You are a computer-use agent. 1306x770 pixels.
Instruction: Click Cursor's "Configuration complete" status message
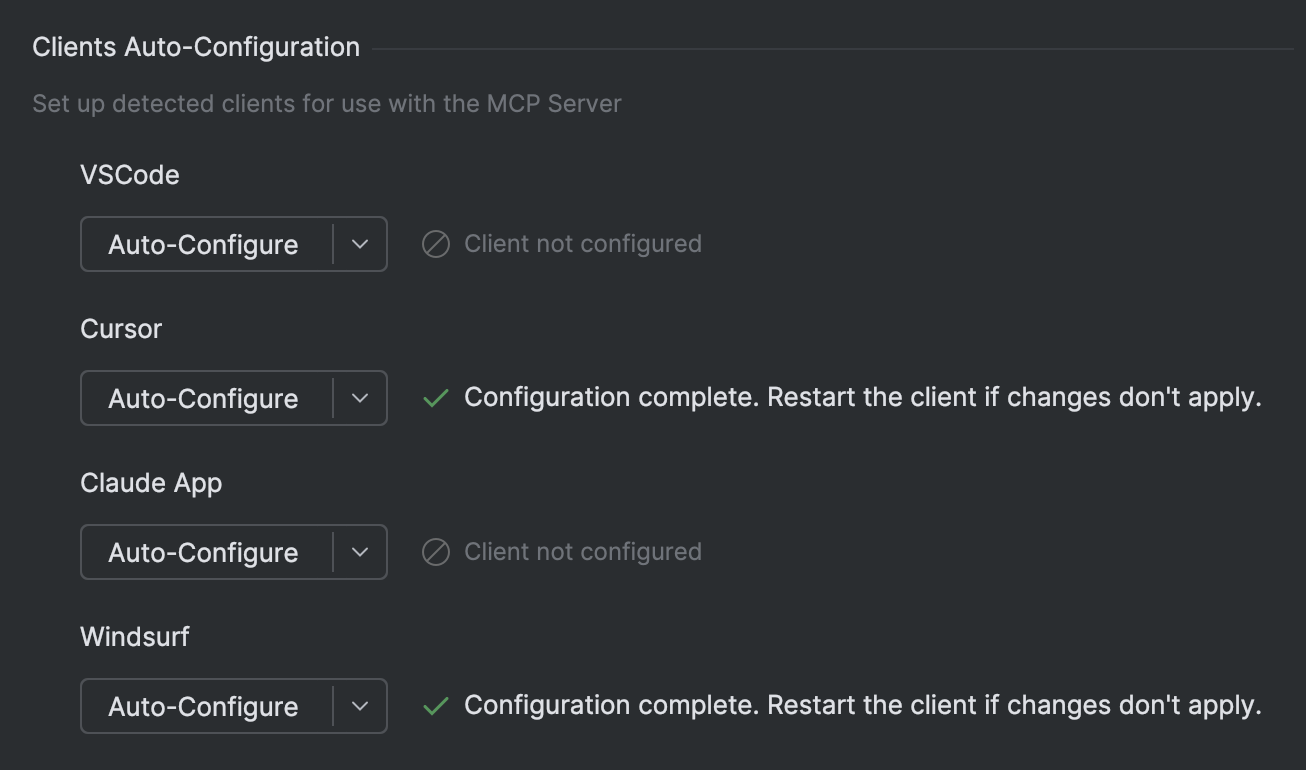click(x=862, y=398)
